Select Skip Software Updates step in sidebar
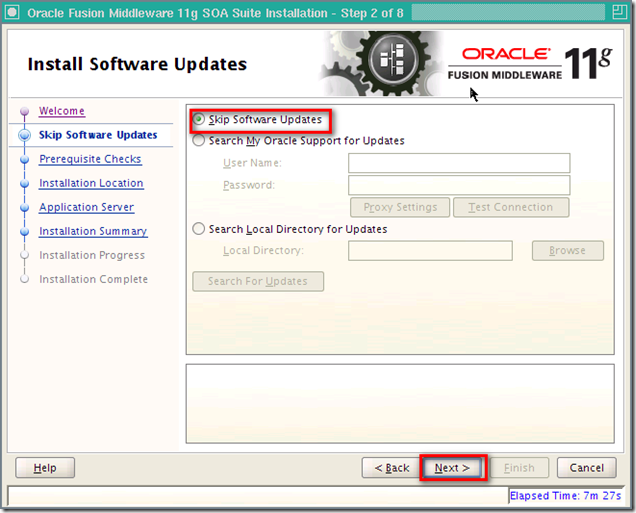 click(98, 135)
